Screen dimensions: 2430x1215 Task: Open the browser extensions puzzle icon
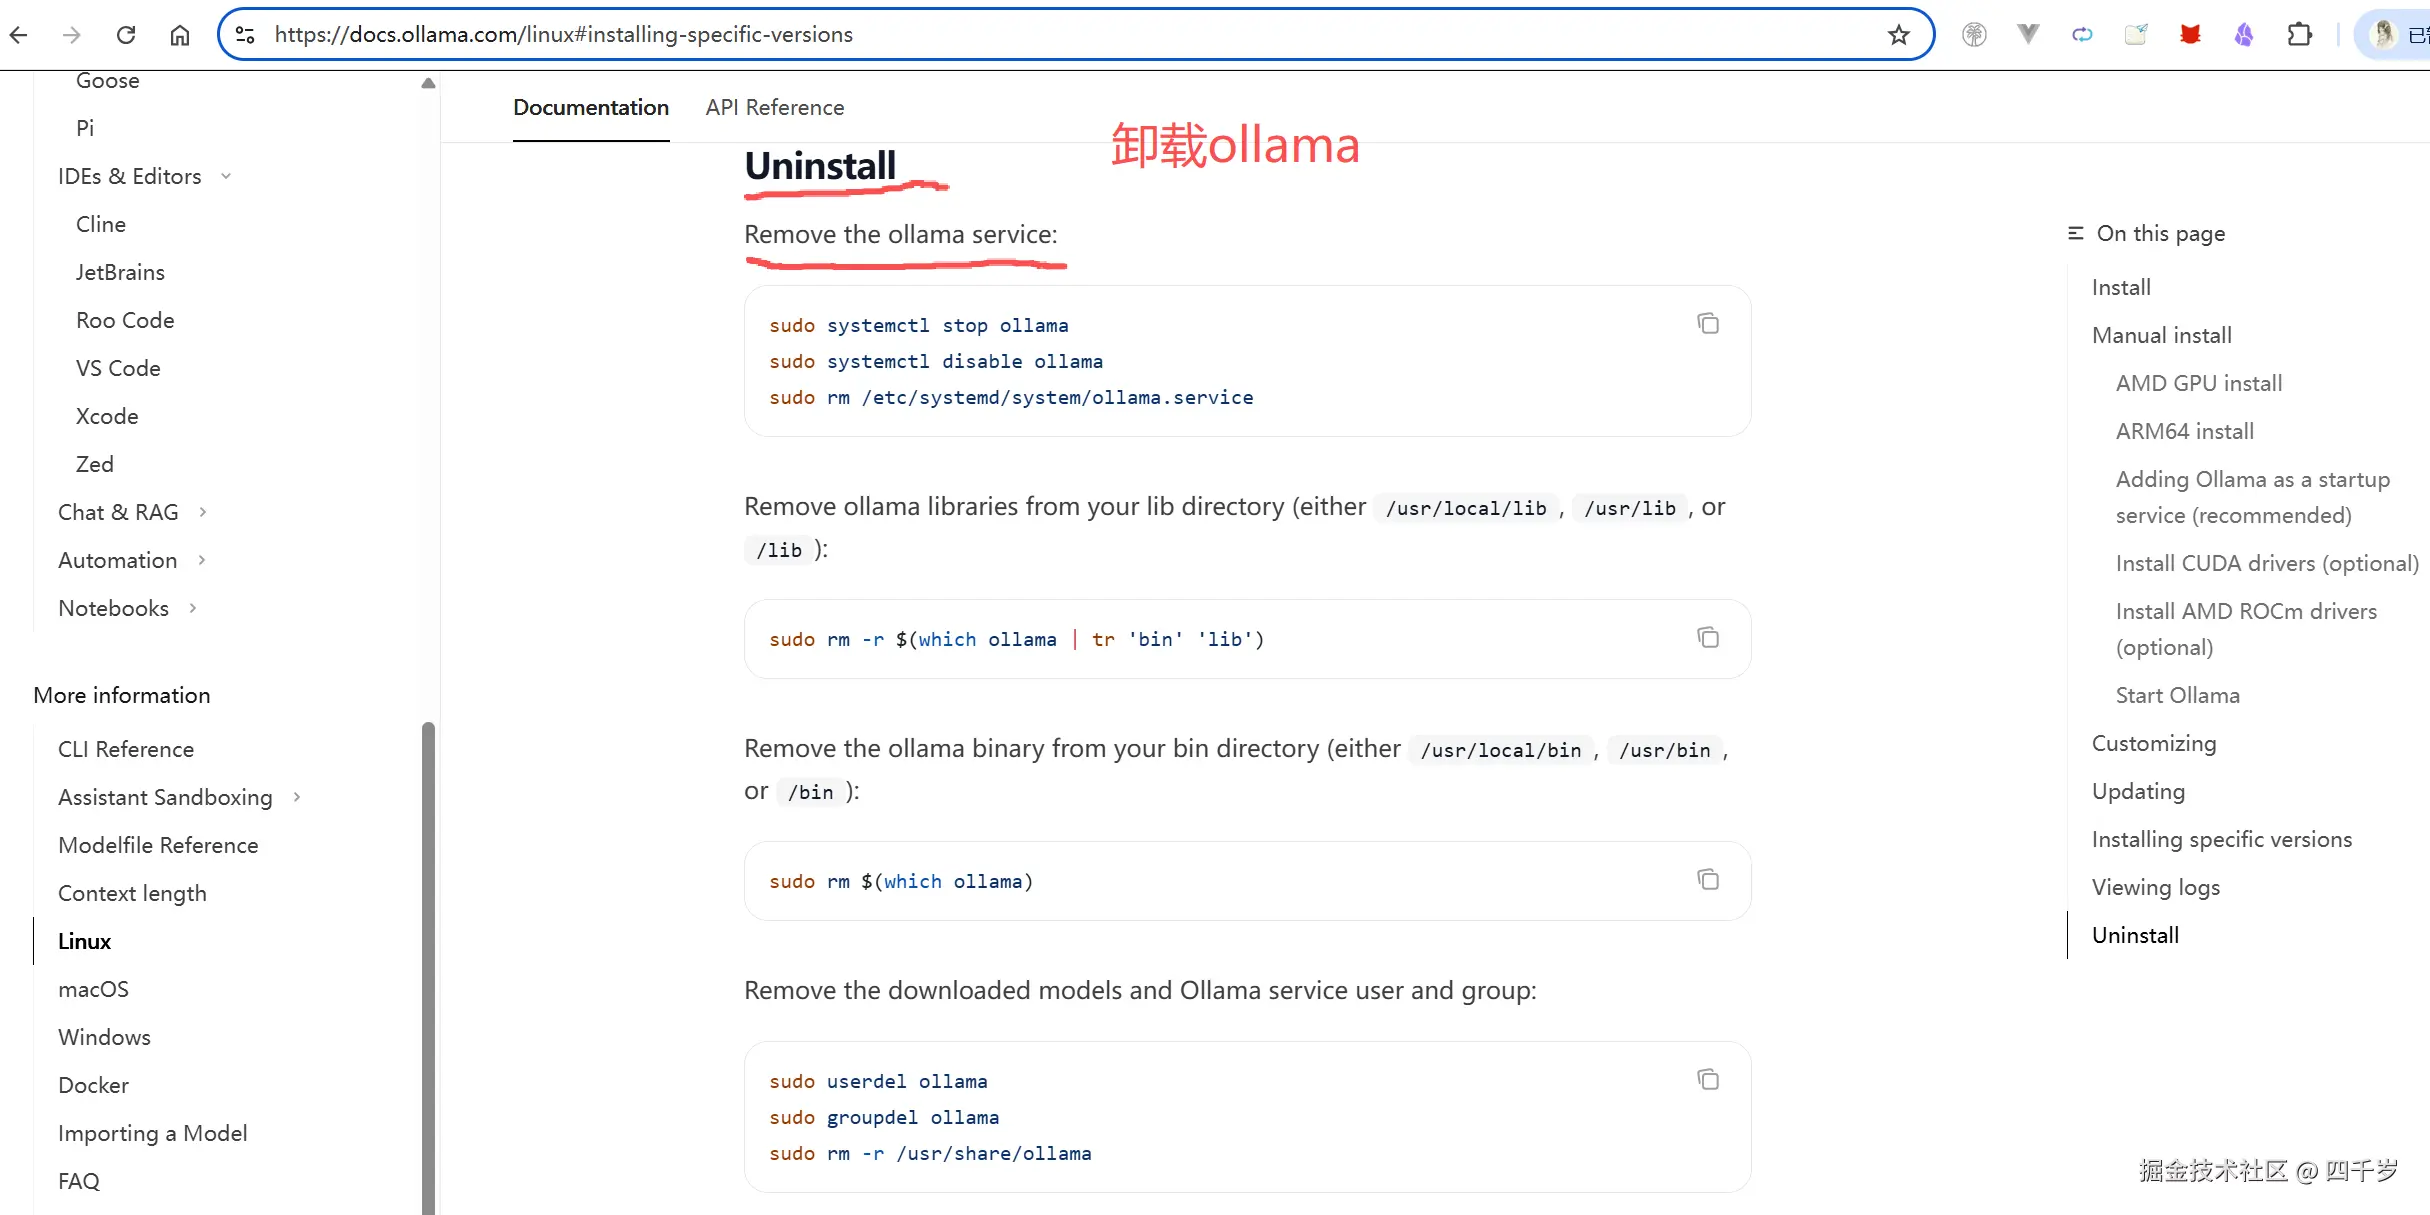[x=2299, y=35]
